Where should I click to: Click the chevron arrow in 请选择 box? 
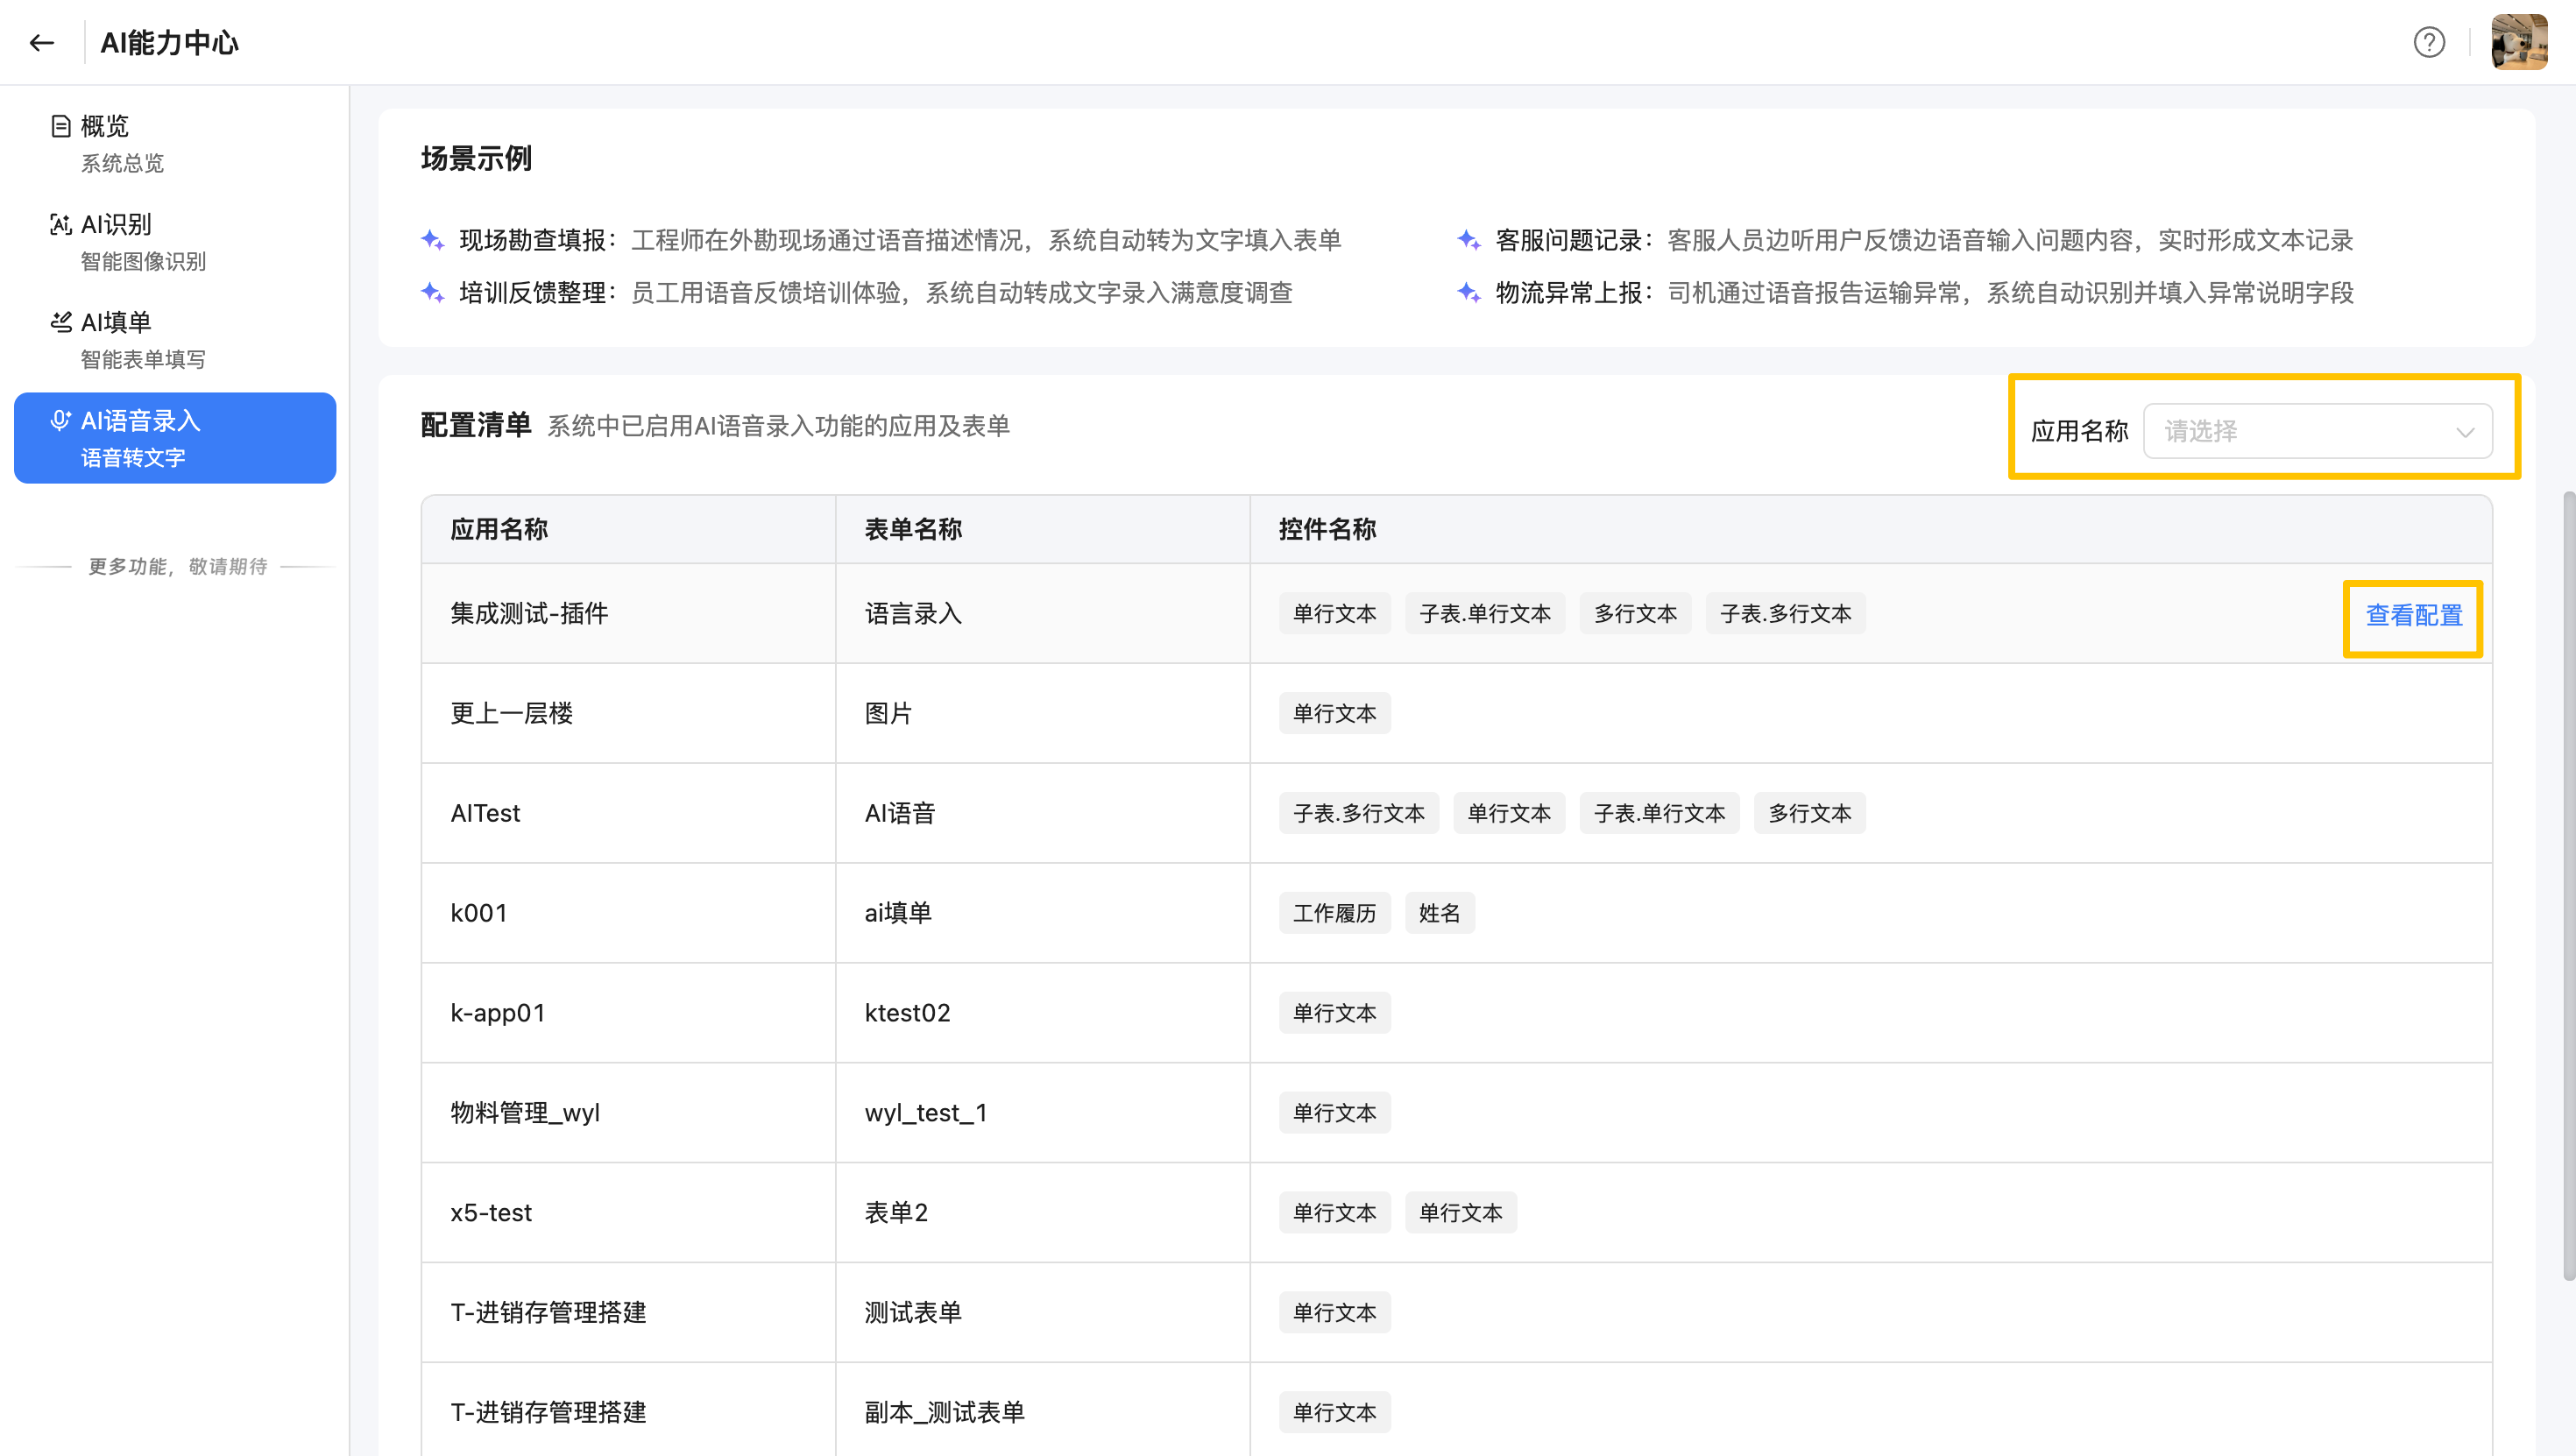click(x=2464, y=432)
